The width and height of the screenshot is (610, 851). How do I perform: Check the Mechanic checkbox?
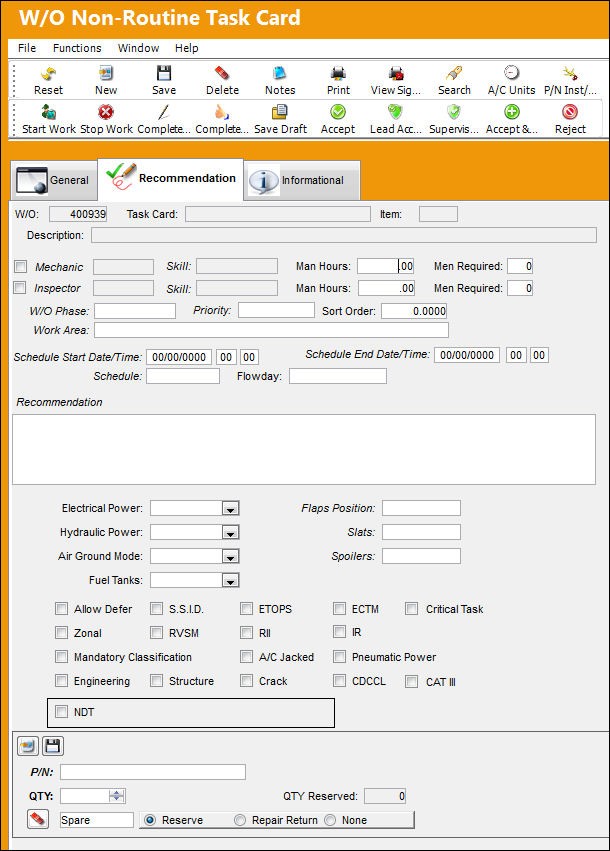pyautogui.click(x=21, y=266)
